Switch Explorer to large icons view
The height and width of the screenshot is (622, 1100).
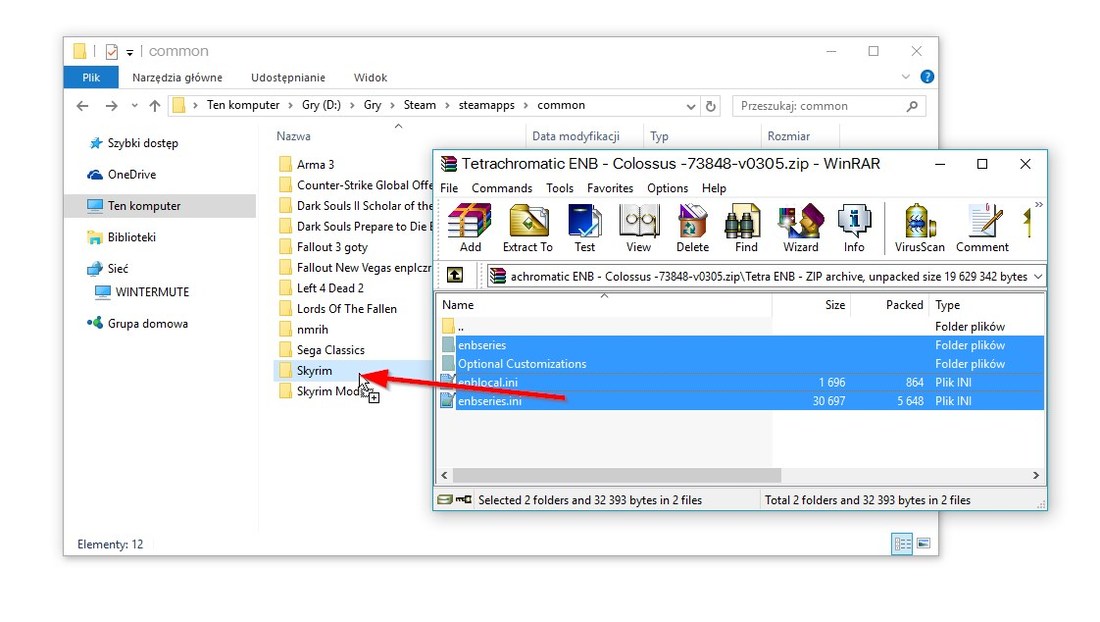(x=923, y=543)
